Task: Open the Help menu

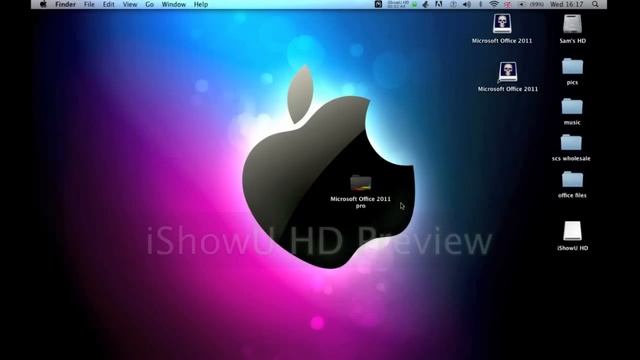Action: click(201, 4)
